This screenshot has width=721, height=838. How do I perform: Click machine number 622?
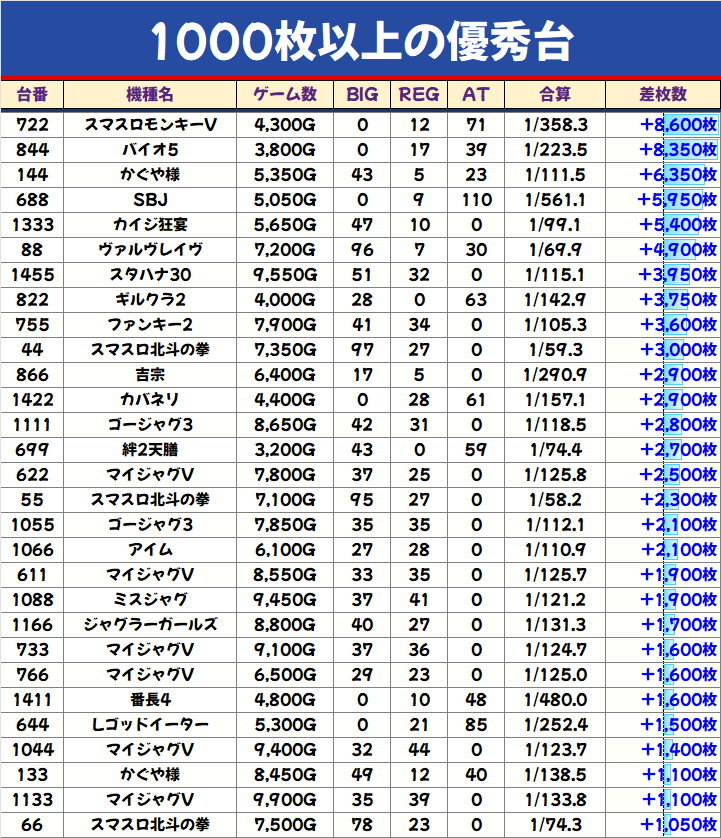click(x=32, y=475)
